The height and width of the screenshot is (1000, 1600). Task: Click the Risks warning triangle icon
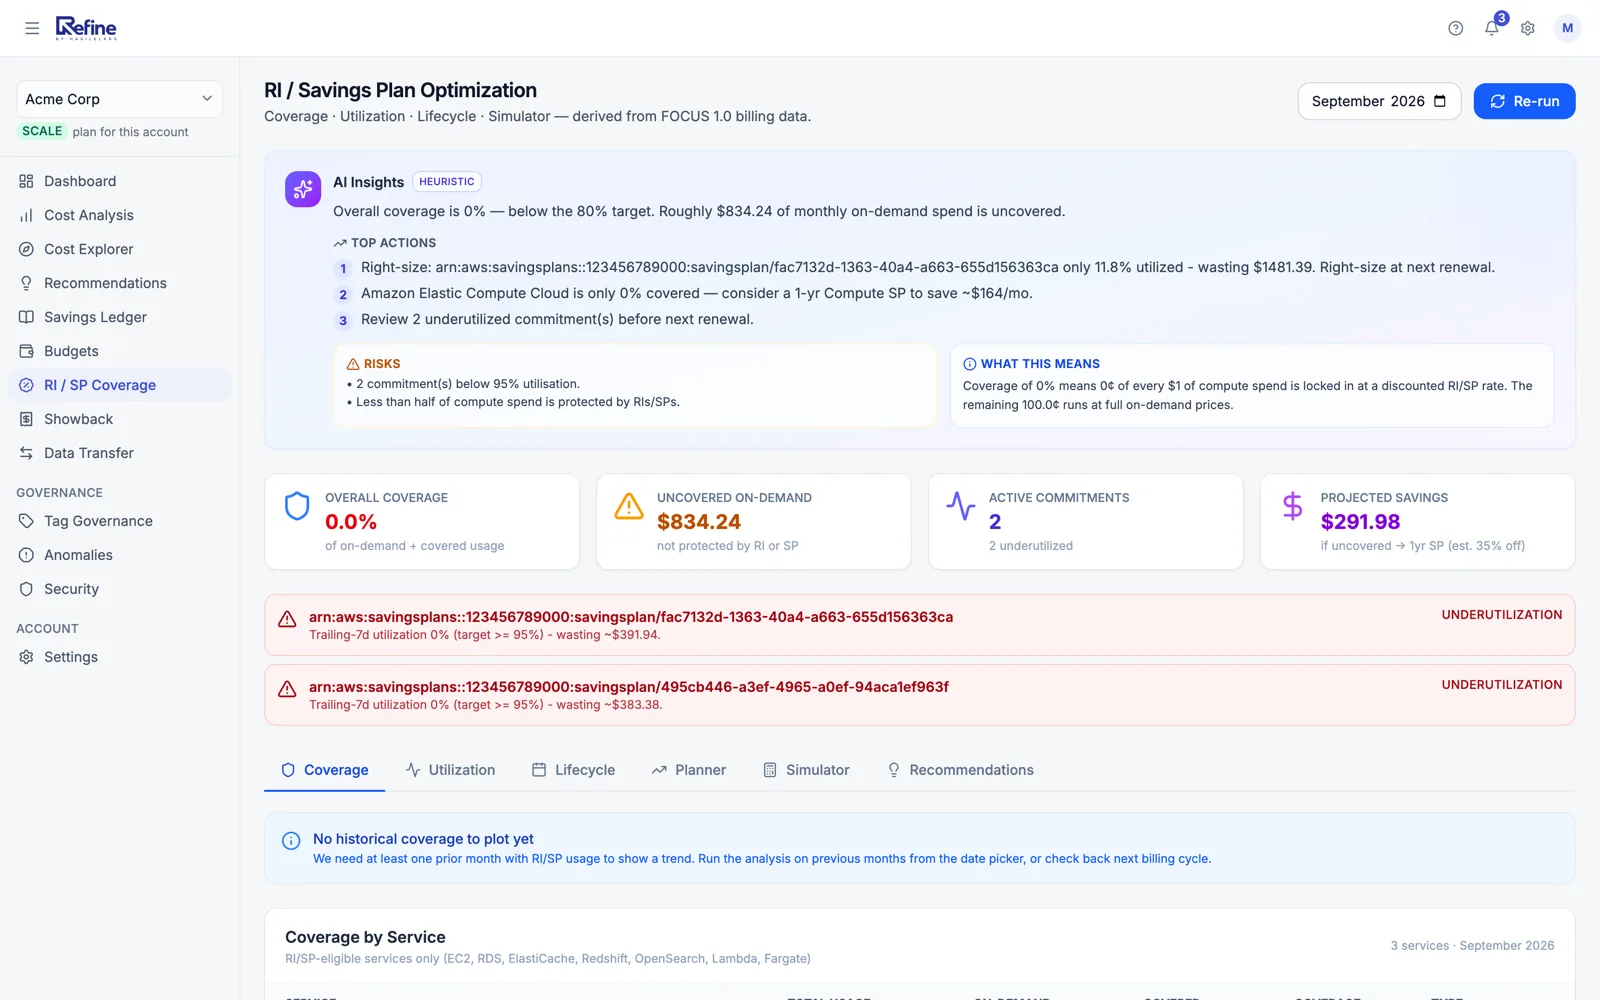click(x=353, y=364)
